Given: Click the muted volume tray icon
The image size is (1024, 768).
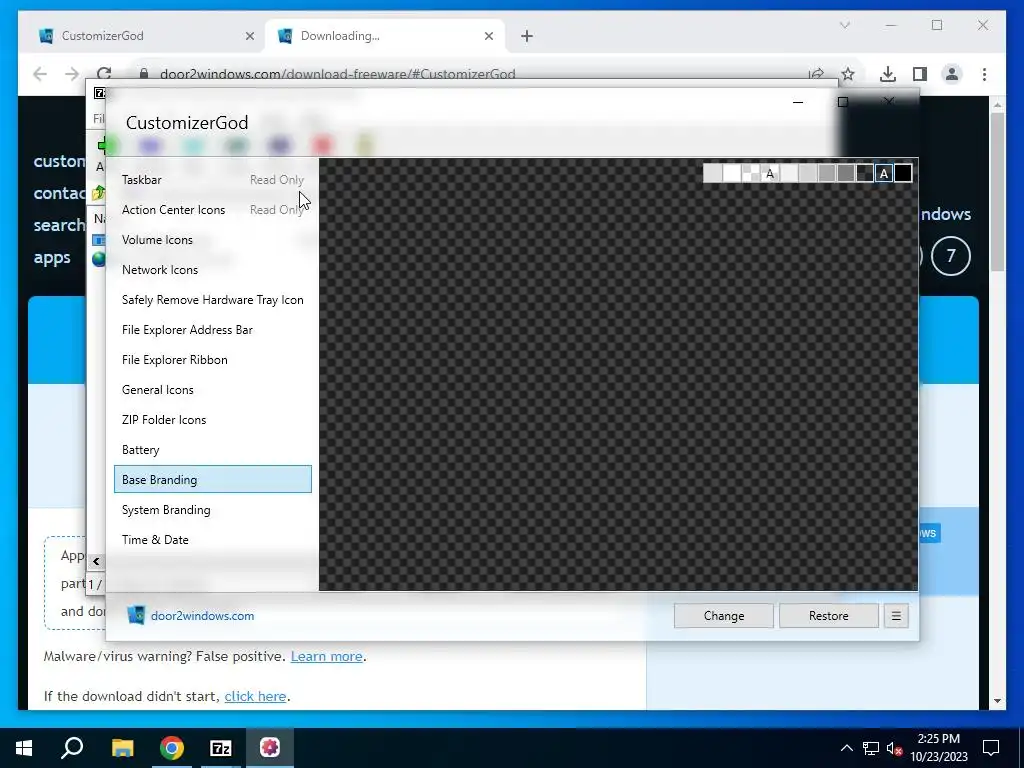Looking at the screenshot, I should 895,748.
